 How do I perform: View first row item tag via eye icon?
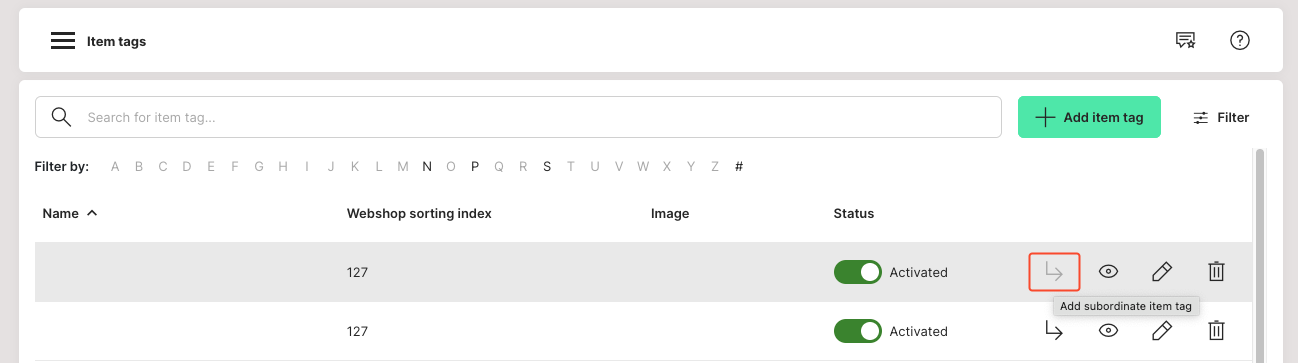[x=1108, y=271]
